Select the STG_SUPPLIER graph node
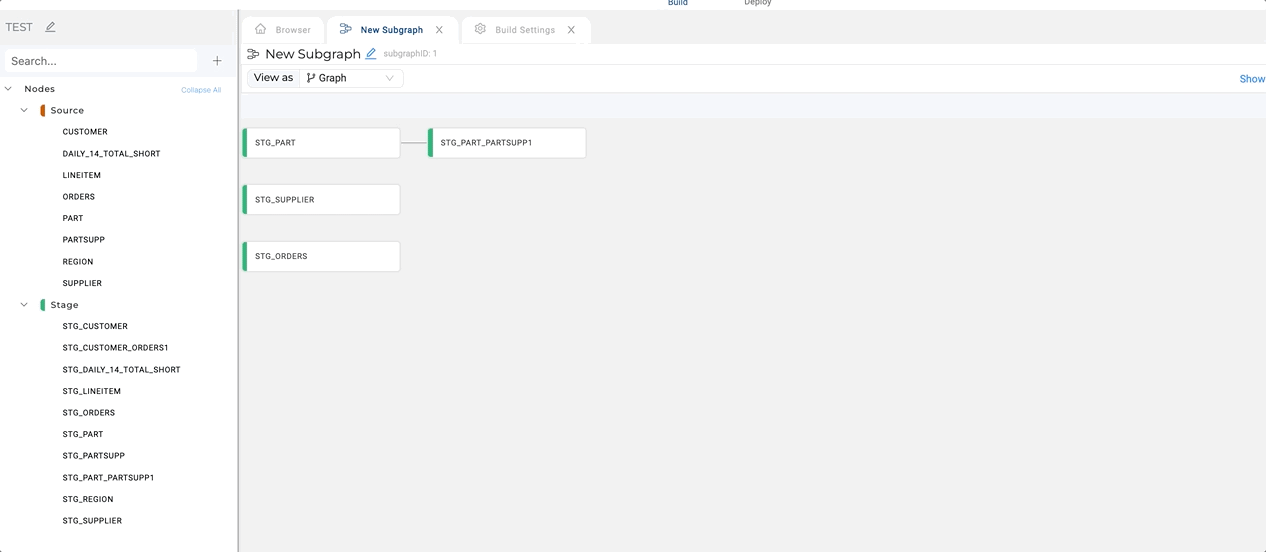This screenshot has width=1266, height=552. point(321,200)
